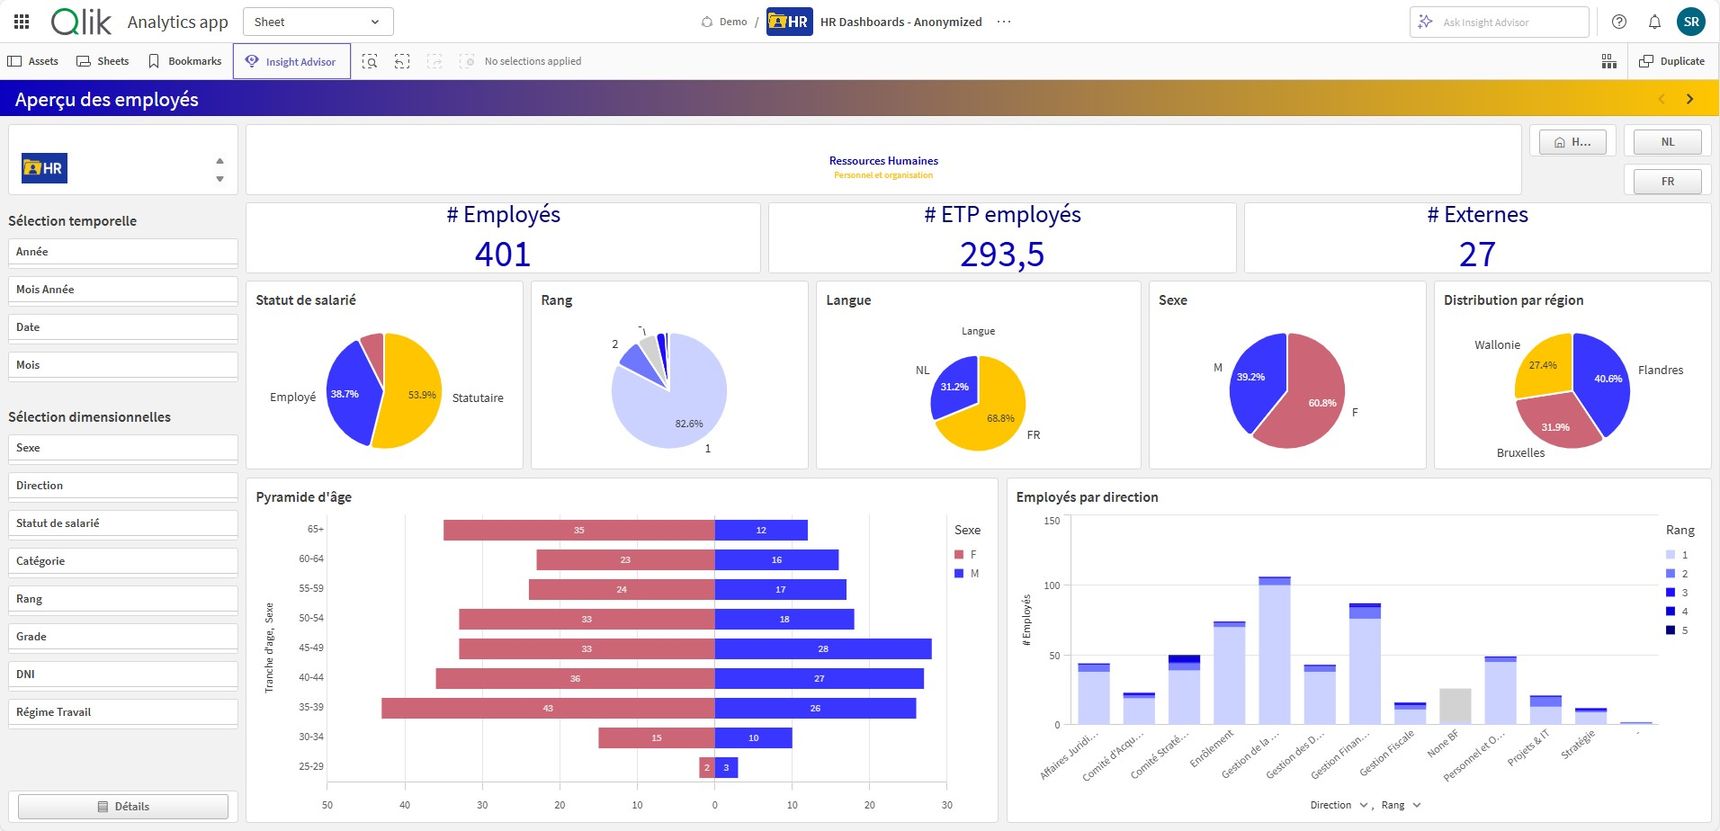The image size is (1720, 831).
Task: Open the app launcher grid icon
Action: 21,21
